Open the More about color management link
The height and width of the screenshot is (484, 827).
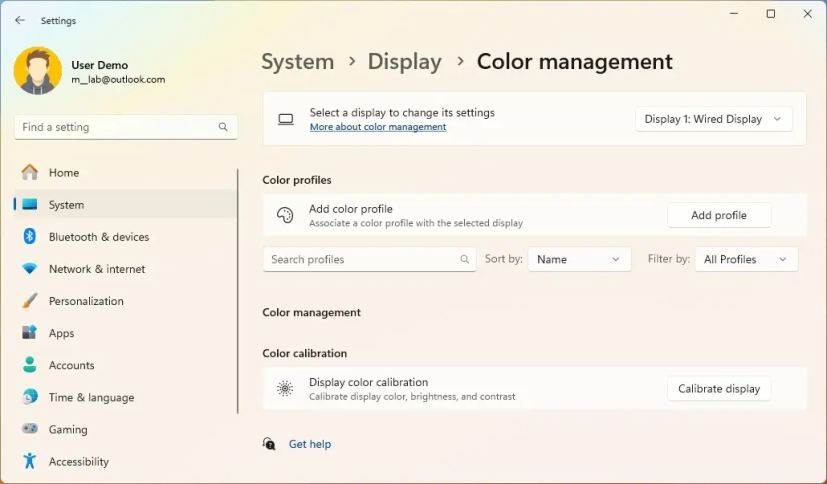point(377,128)
